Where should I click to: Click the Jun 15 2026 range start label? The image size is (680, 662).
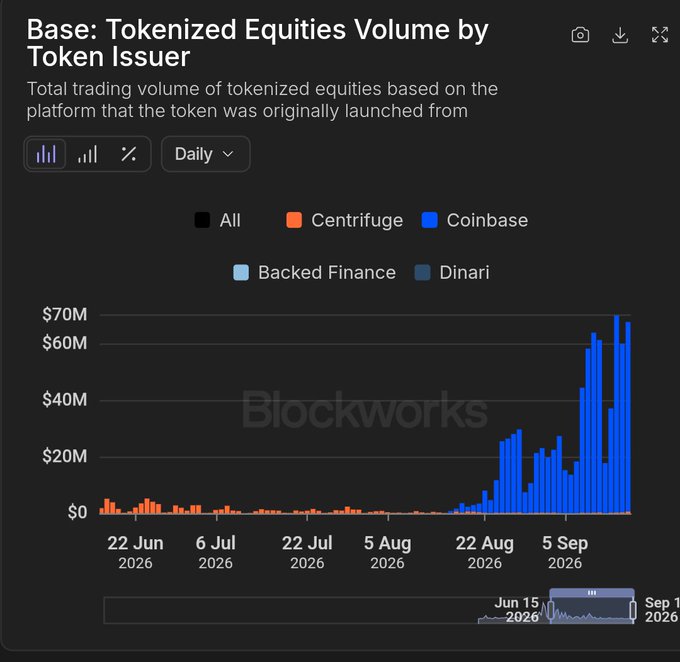pos(517,610)
